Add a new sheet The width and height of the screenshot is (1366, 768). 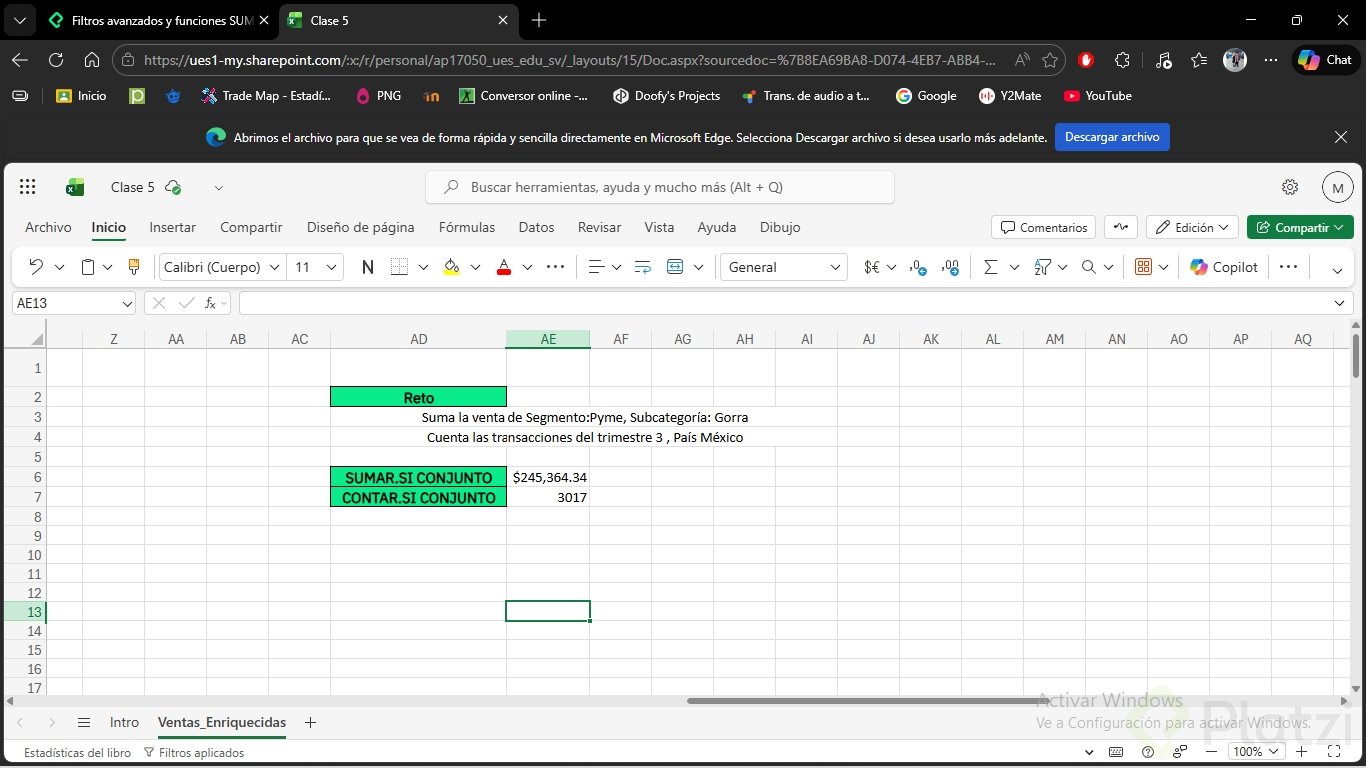310,722
